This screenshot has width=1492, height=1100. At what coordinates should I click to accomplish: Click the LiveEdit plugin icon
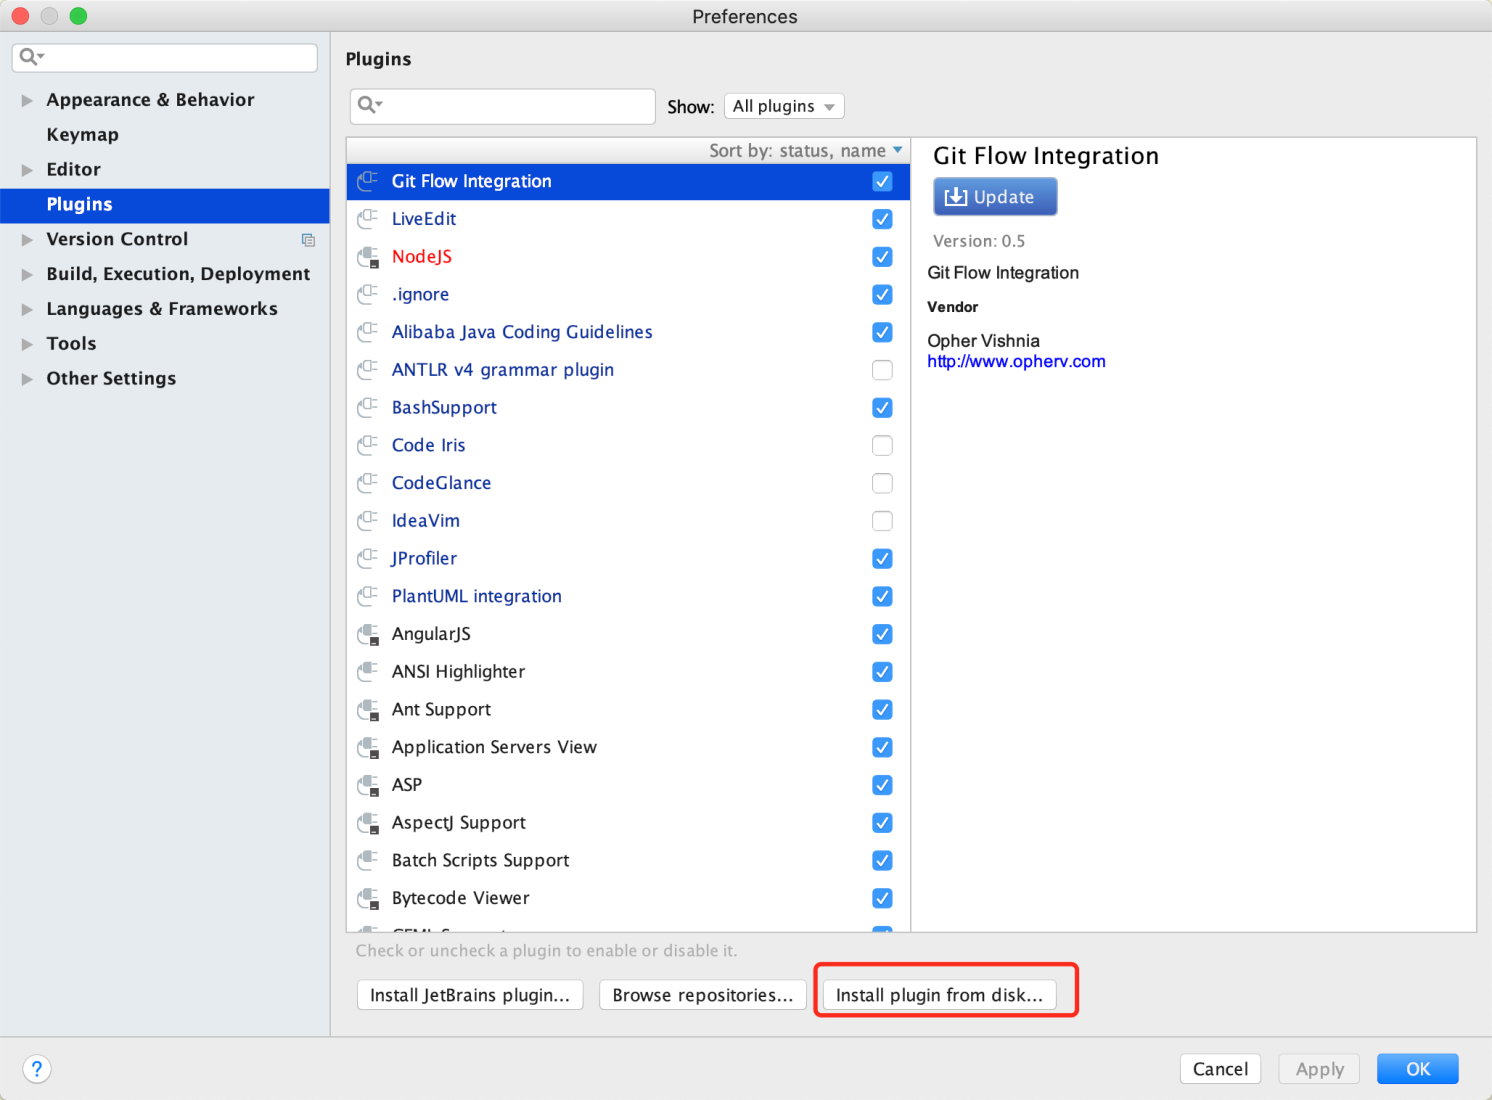tap(368, 219)
